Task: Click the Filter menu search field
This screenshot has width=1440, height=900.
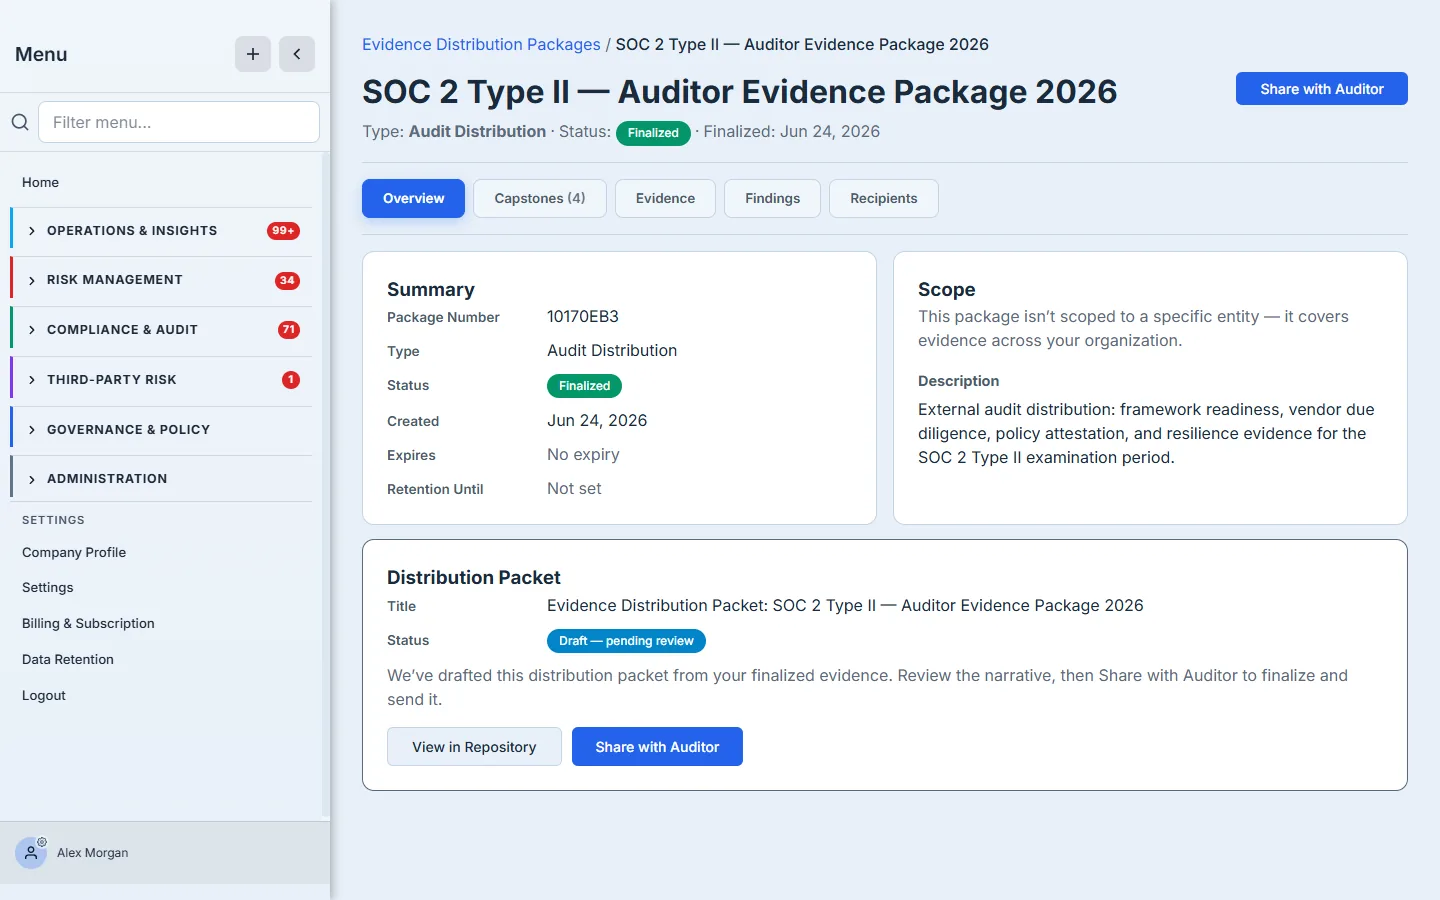Action: (x=179, y=122)
